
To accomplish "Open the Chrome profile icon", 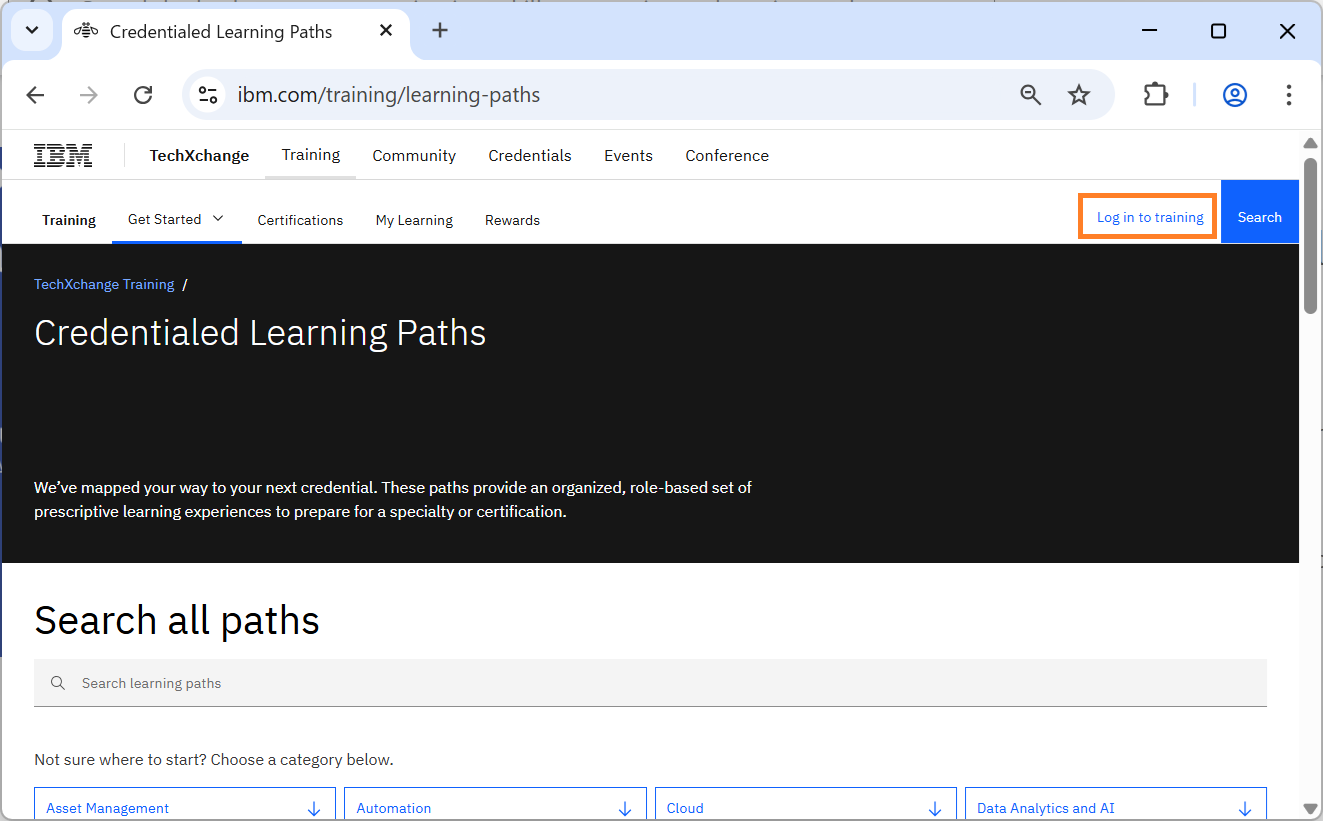I will (x=1235, y=95).
